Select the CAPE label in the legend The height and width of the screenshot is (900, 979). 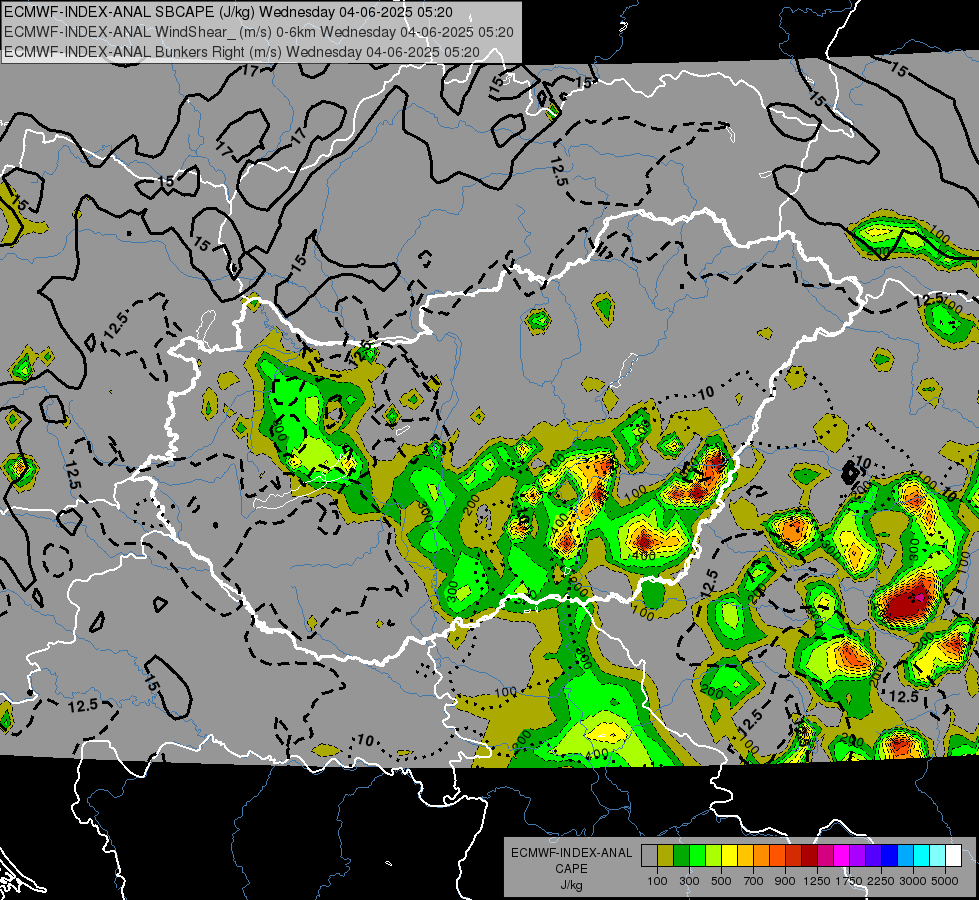[571, 869]
